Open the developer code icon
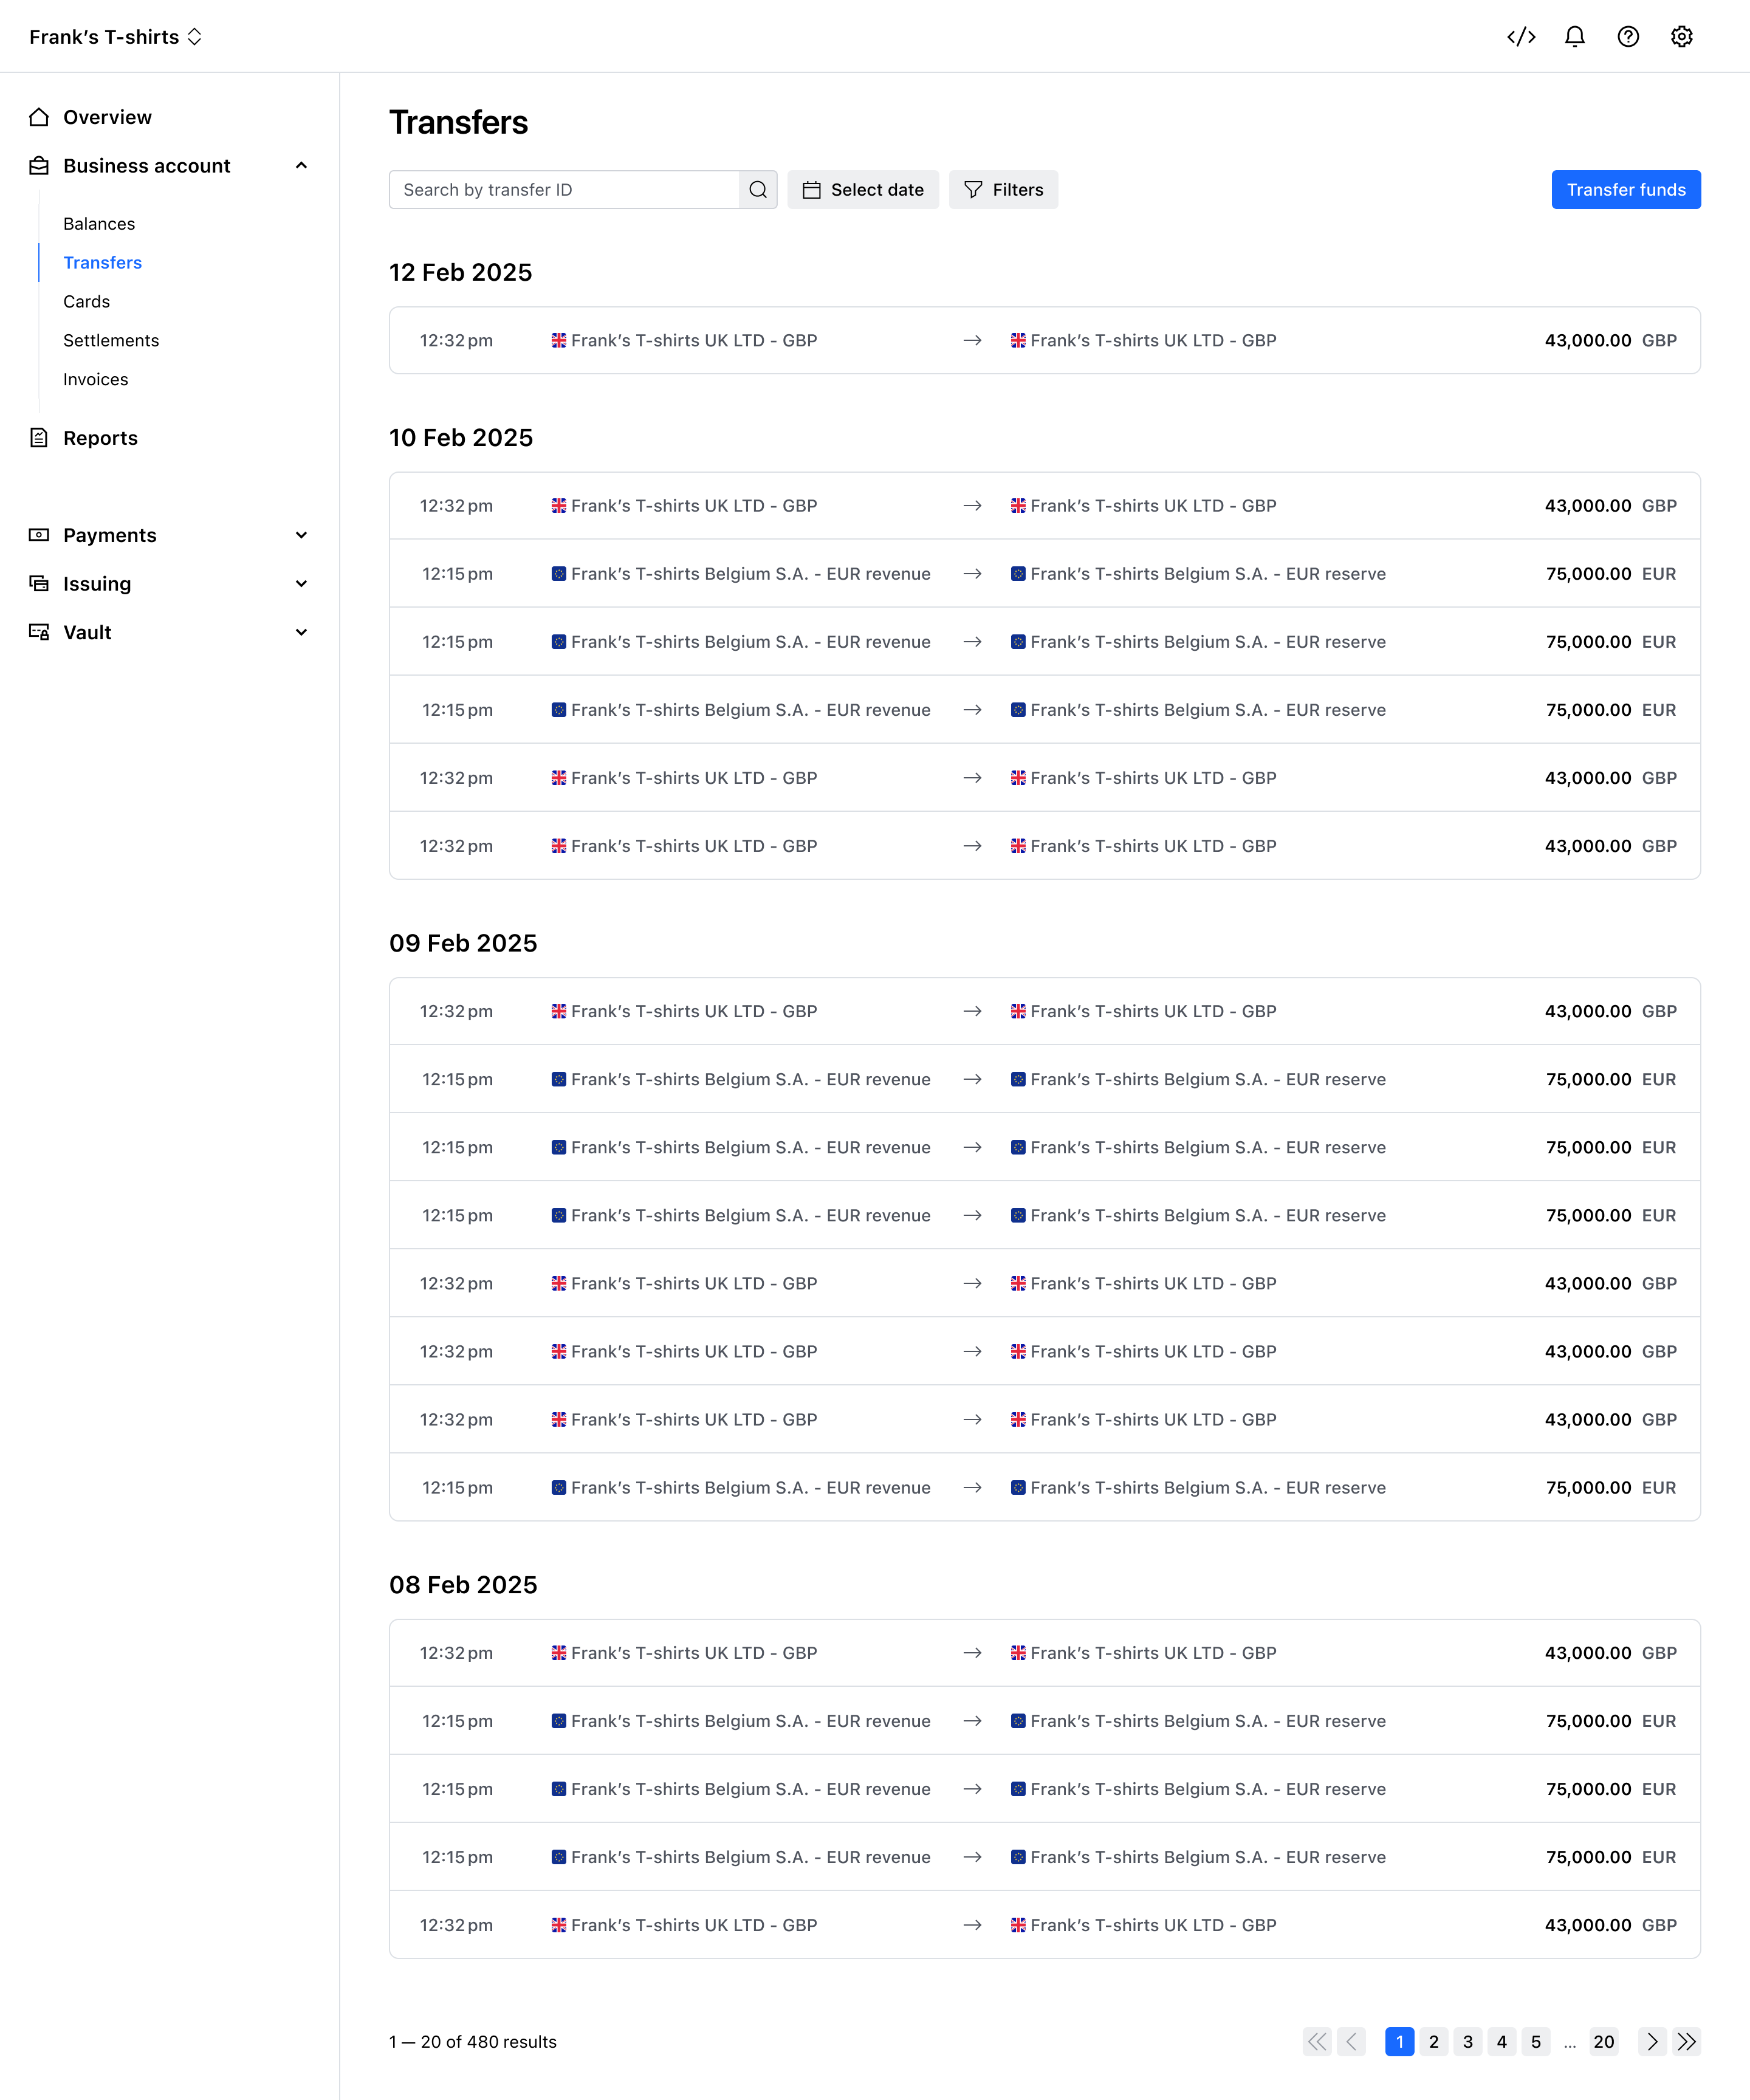This screenshot has height=2100, width=1750. point(1521,37)
